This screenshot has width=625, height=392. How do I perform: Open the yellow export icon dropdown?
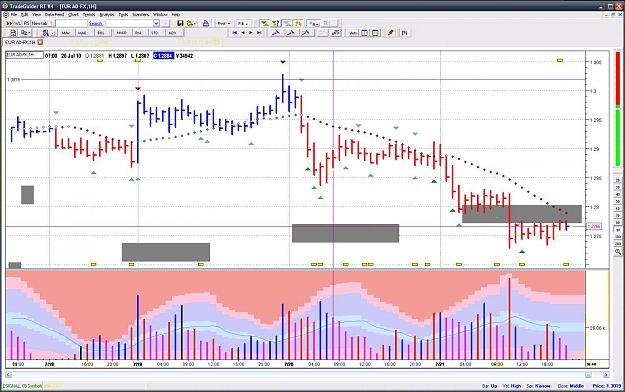pyautogui.click(x=191, y=23)
